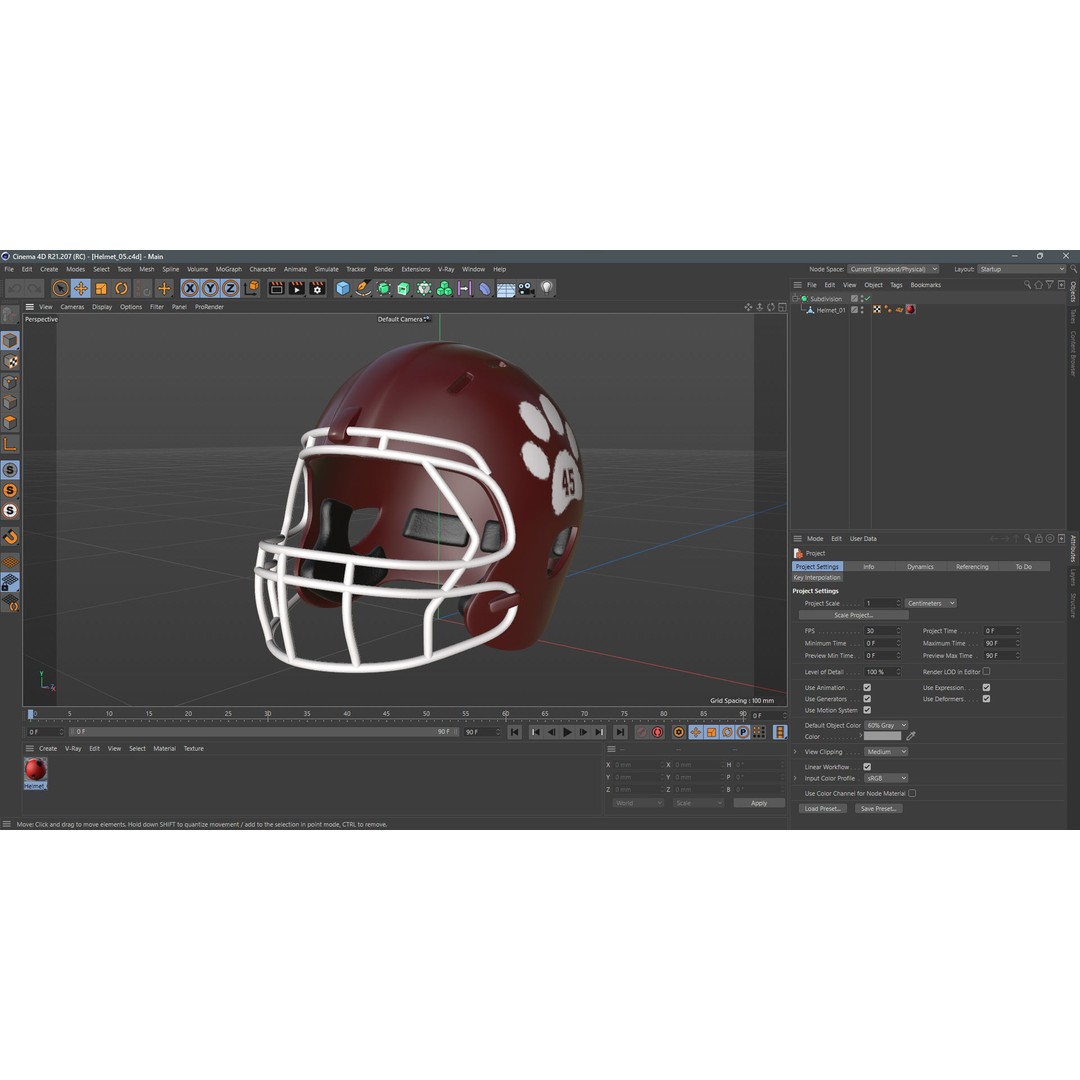Screen dimensions: 1080x1080
Task: Open the MoGraph menu
Action: pyautogui.click(x=227, y=269)
